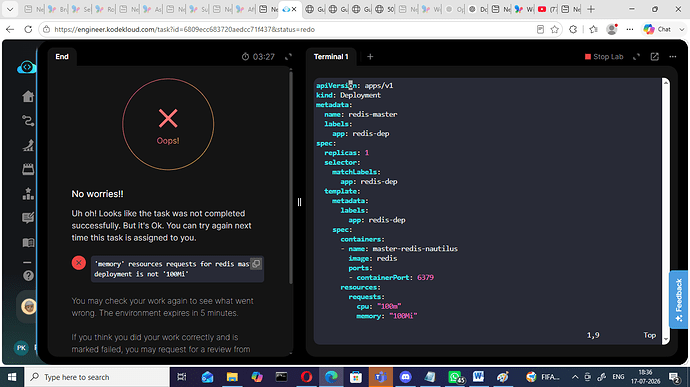690x387 pixels.
Task: Add a new terminal with plus icon
Action: [370, 57]
